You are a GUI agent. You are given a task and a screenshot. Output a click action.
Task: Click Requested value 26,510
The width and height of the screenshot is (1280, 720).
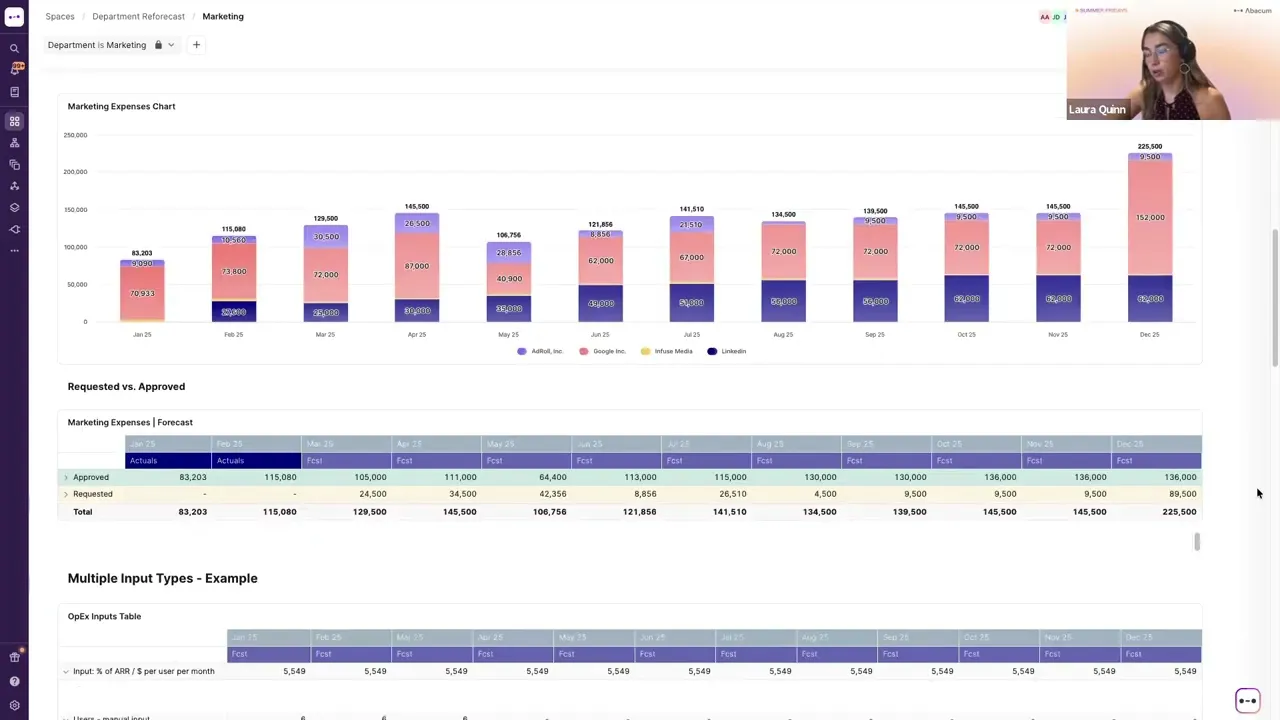click(732, 494)
